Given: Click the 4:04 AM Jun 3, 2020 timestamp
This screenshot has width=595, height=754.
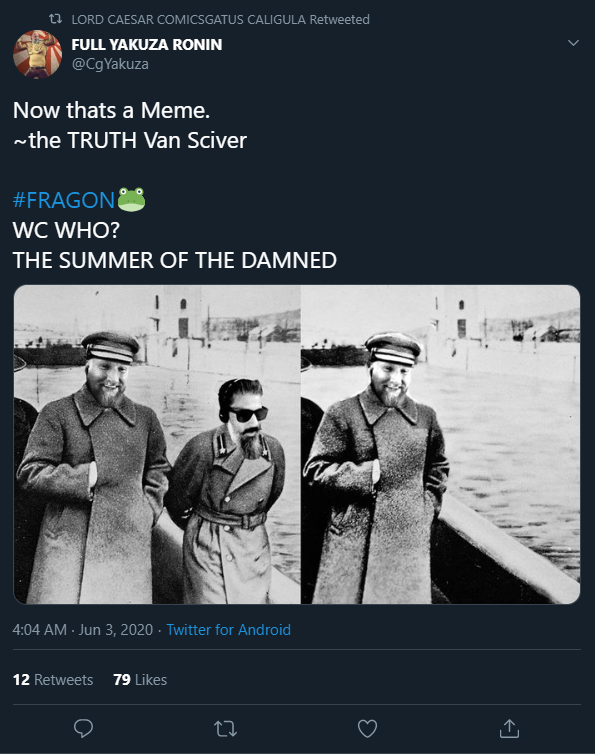Looking at the screenshot, I should click(x=83, y=629).
